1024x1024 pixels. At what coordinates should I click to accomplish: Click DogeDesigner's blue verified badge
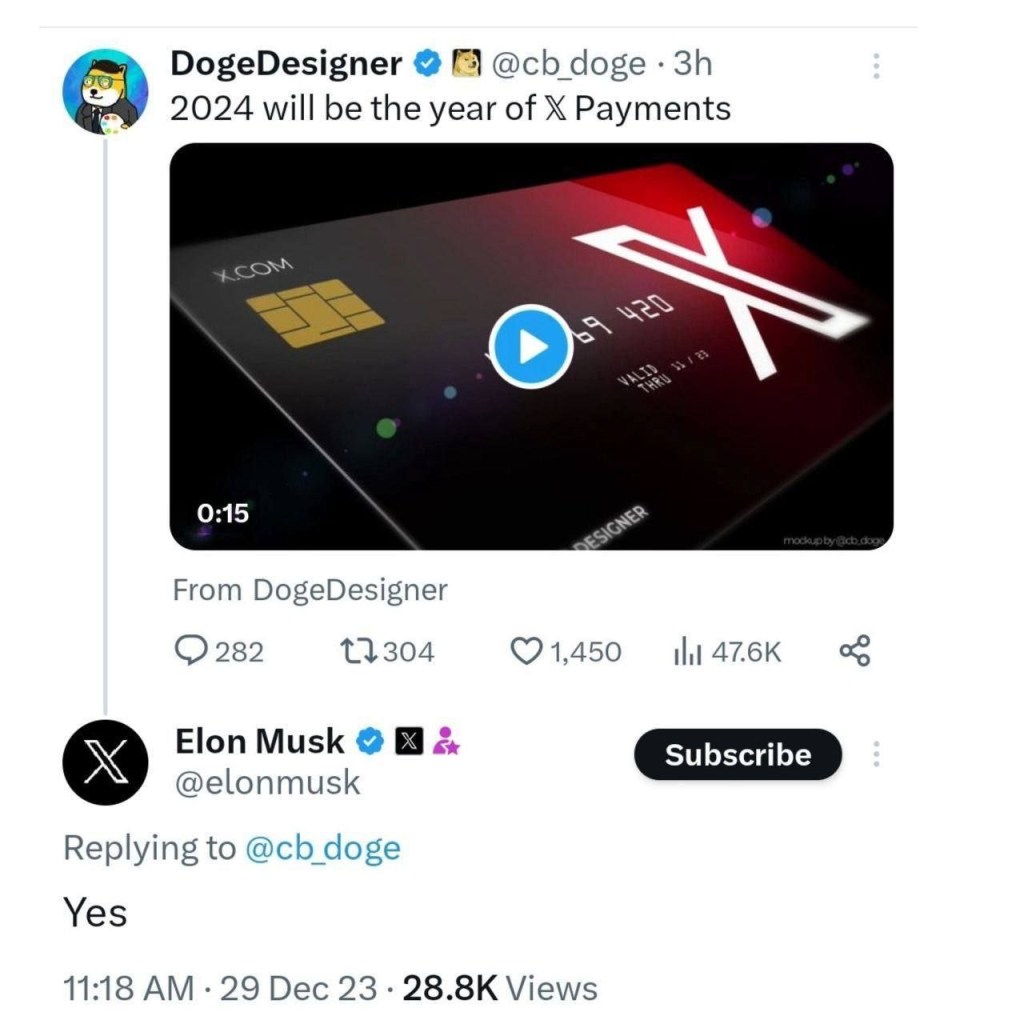[428, 64]
